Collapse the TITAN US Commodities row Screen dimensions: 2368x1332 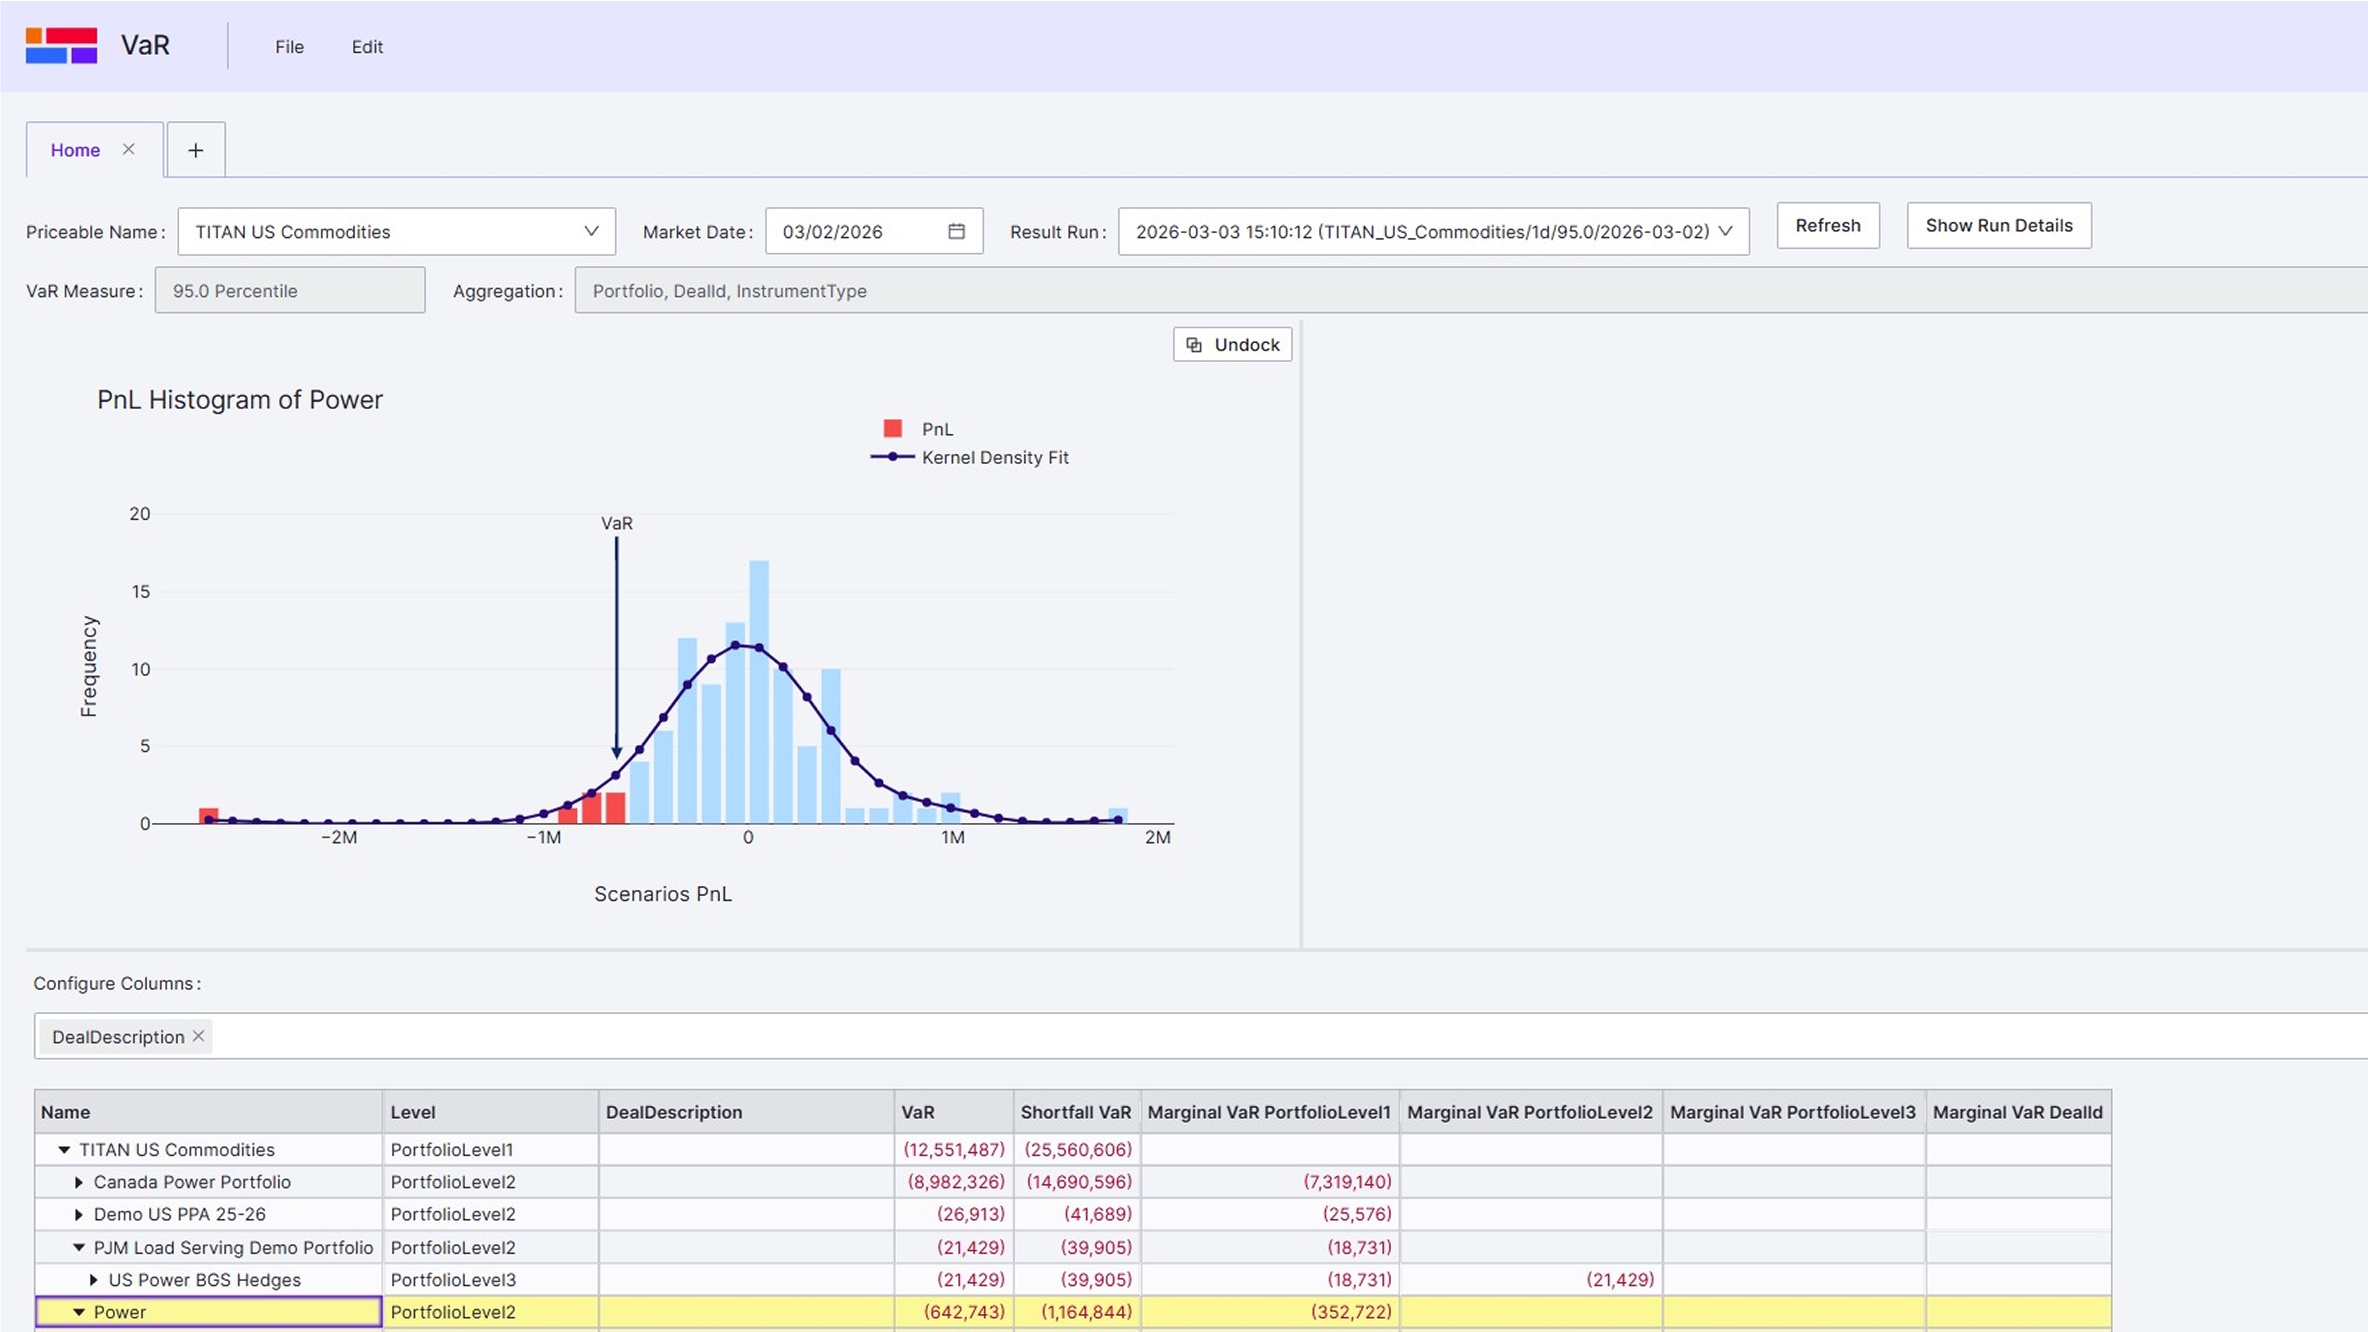[x=64, y=1150]
